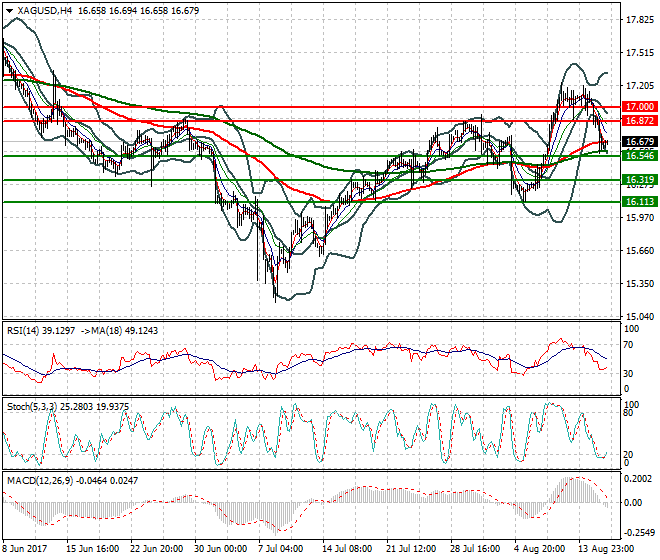Select the MACD(12,26,9) indicator label
660x560 pixels.
coord(40,480)
